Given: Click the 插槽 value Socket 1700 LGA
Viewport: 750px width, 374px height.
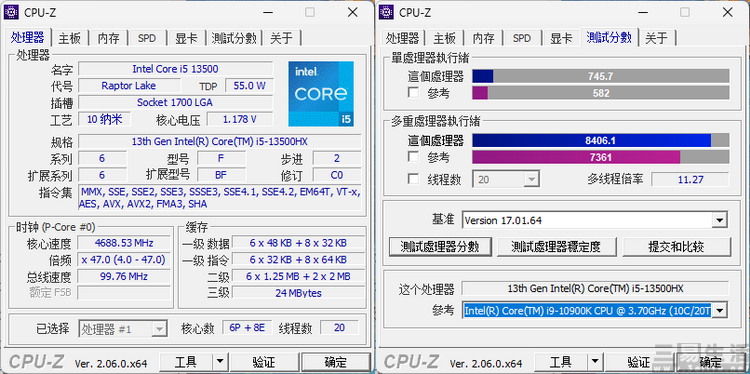Looking at the screenshot, I should pos(176,102).
